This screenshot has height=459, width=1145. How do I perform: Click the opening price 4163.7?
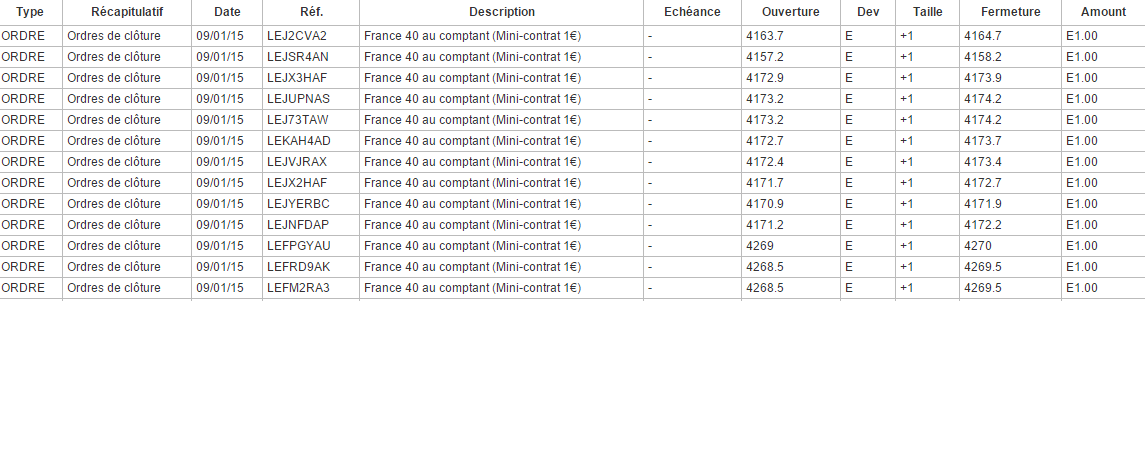(x=765, y=36)
